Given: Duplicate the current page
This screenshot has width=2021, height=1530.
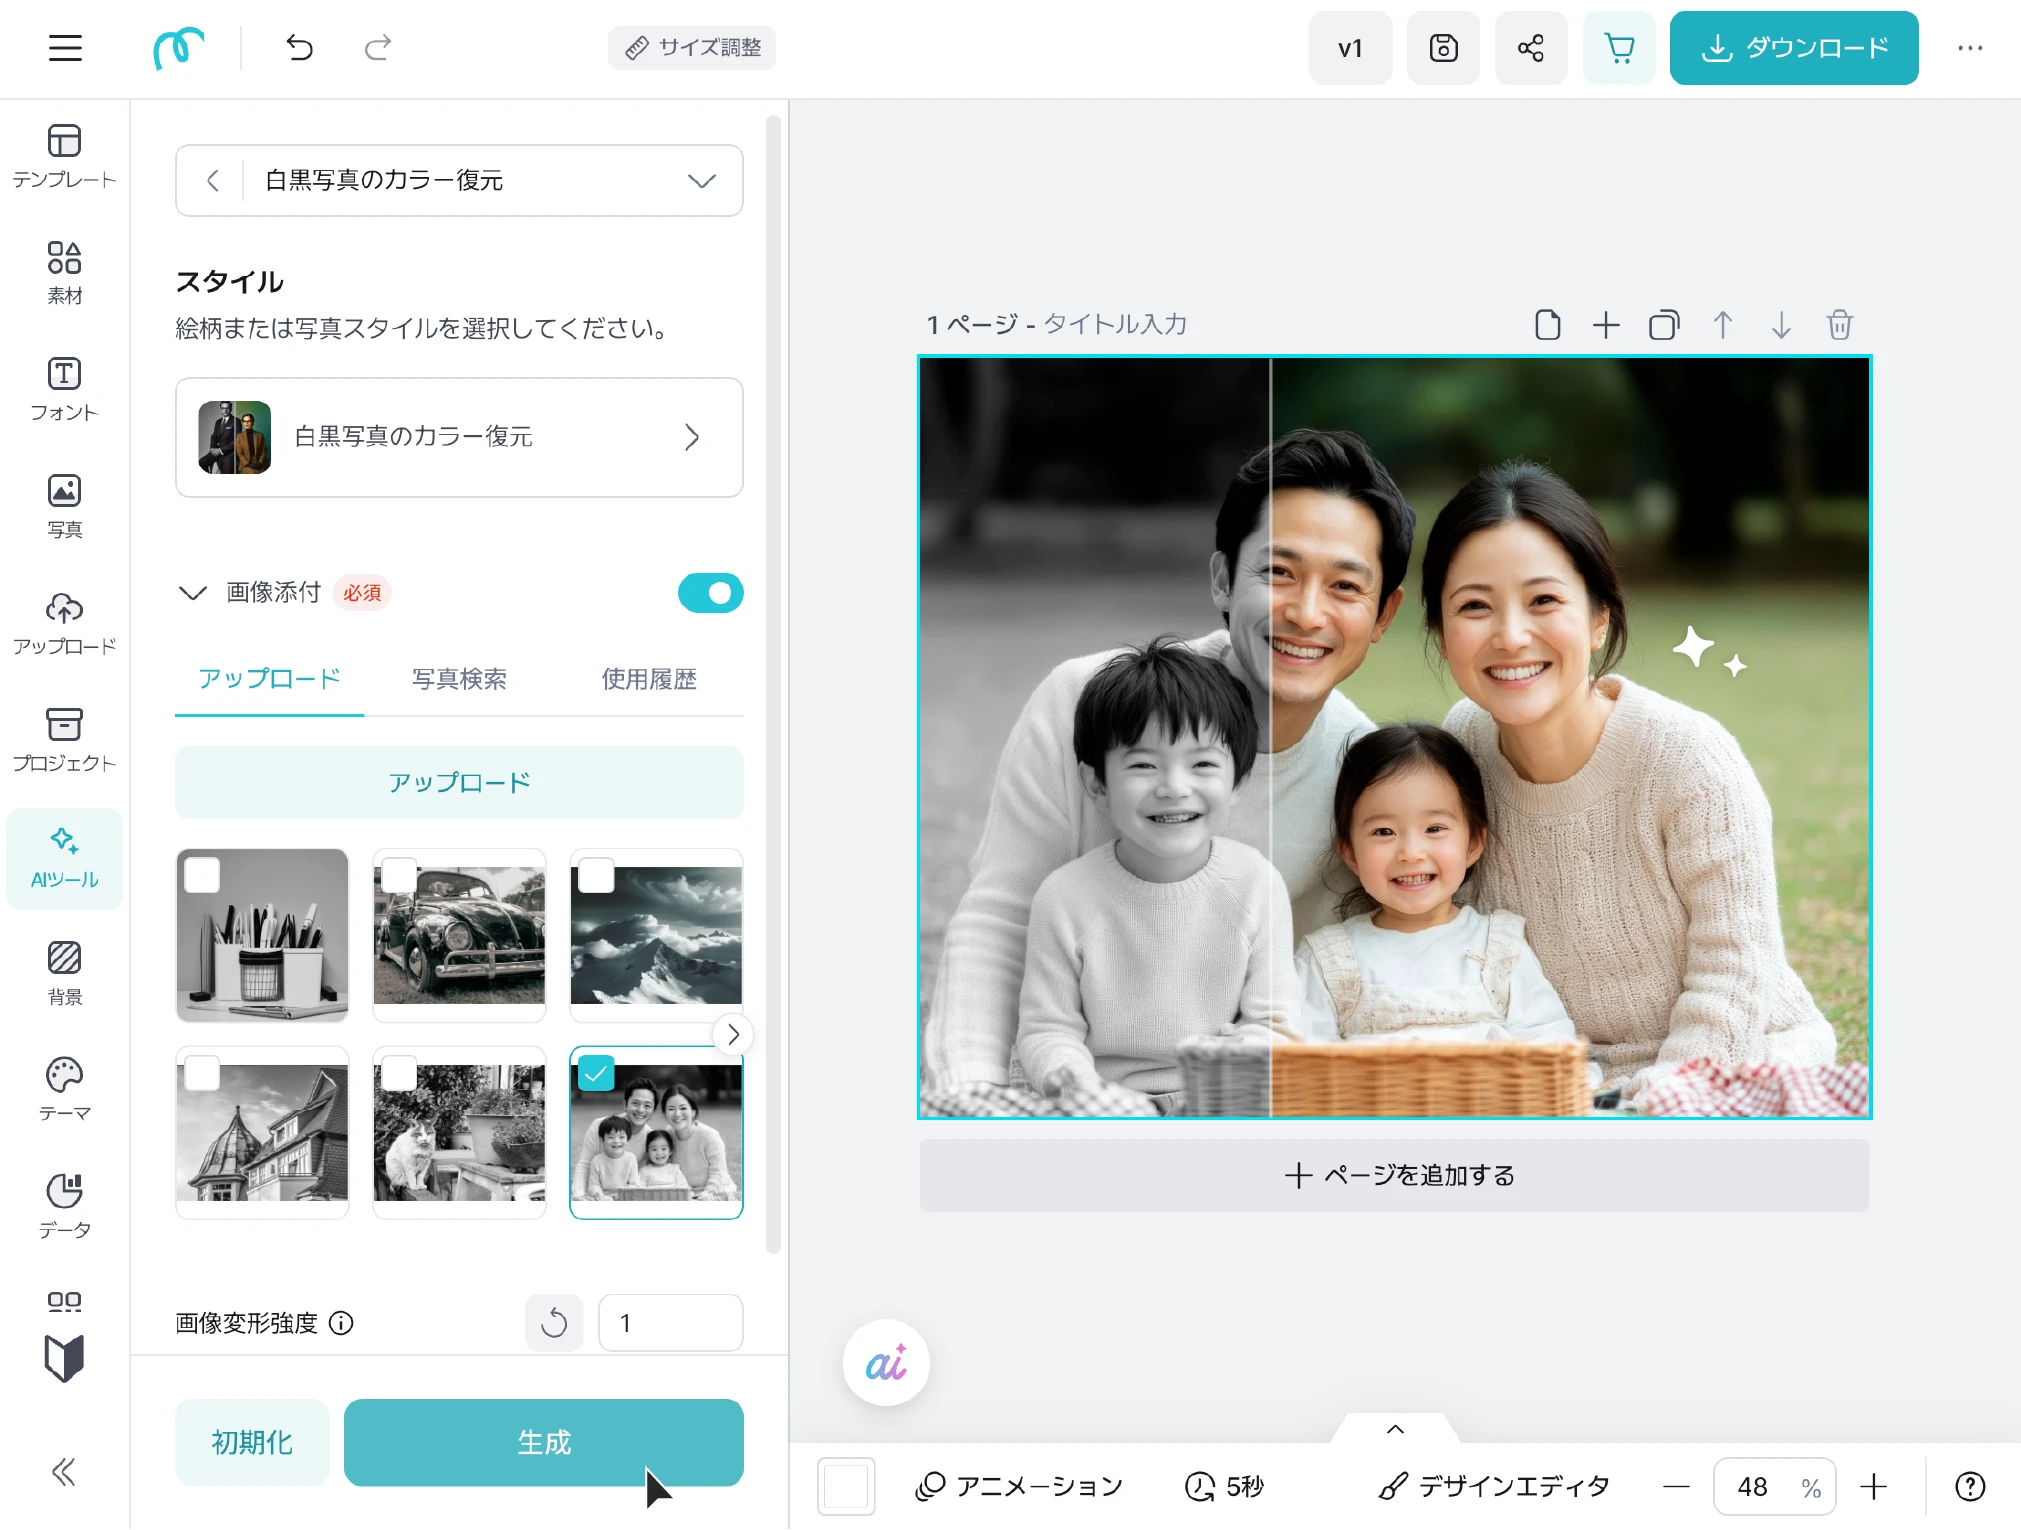Looking at the screenshot, I should coord(1664,325).
